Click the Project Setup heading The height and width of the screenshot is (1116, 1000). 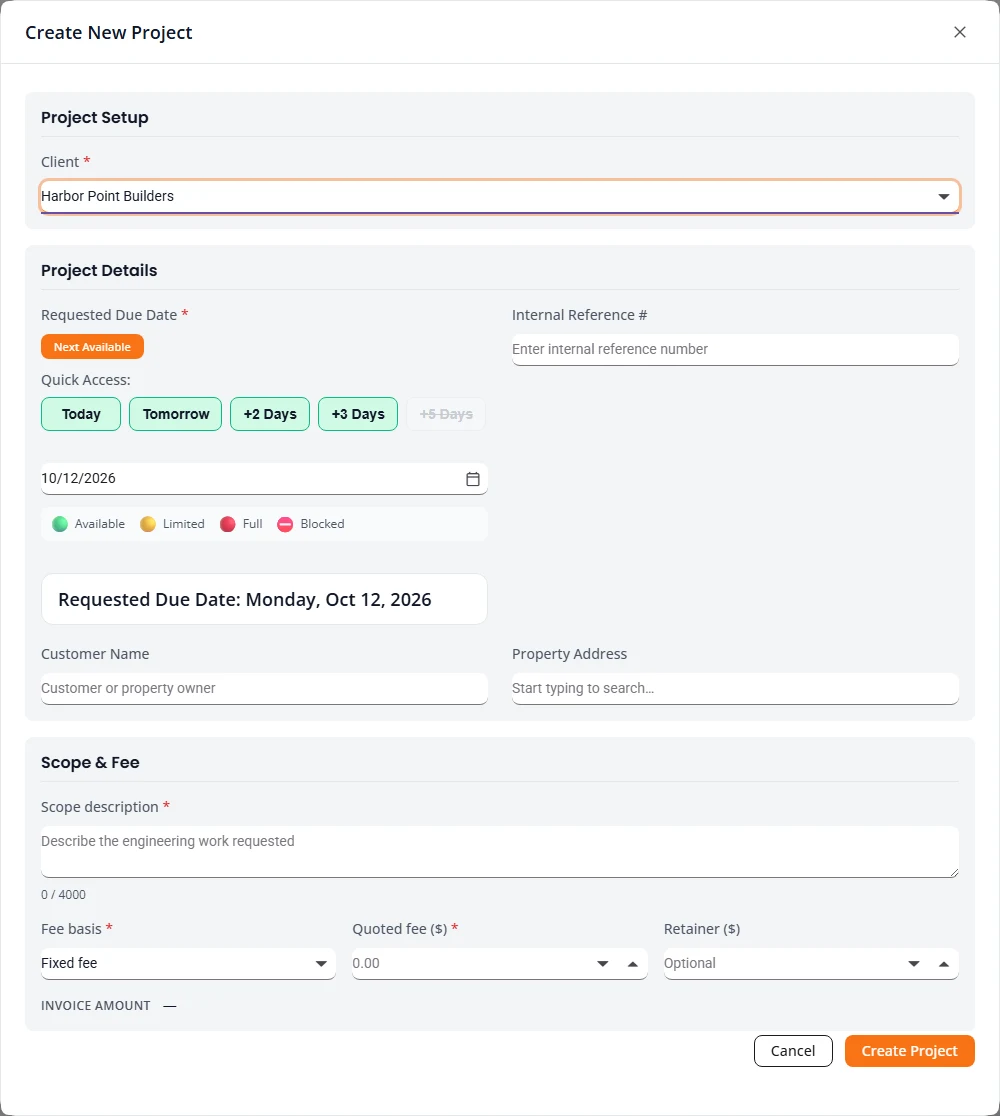tap(95, 117)
